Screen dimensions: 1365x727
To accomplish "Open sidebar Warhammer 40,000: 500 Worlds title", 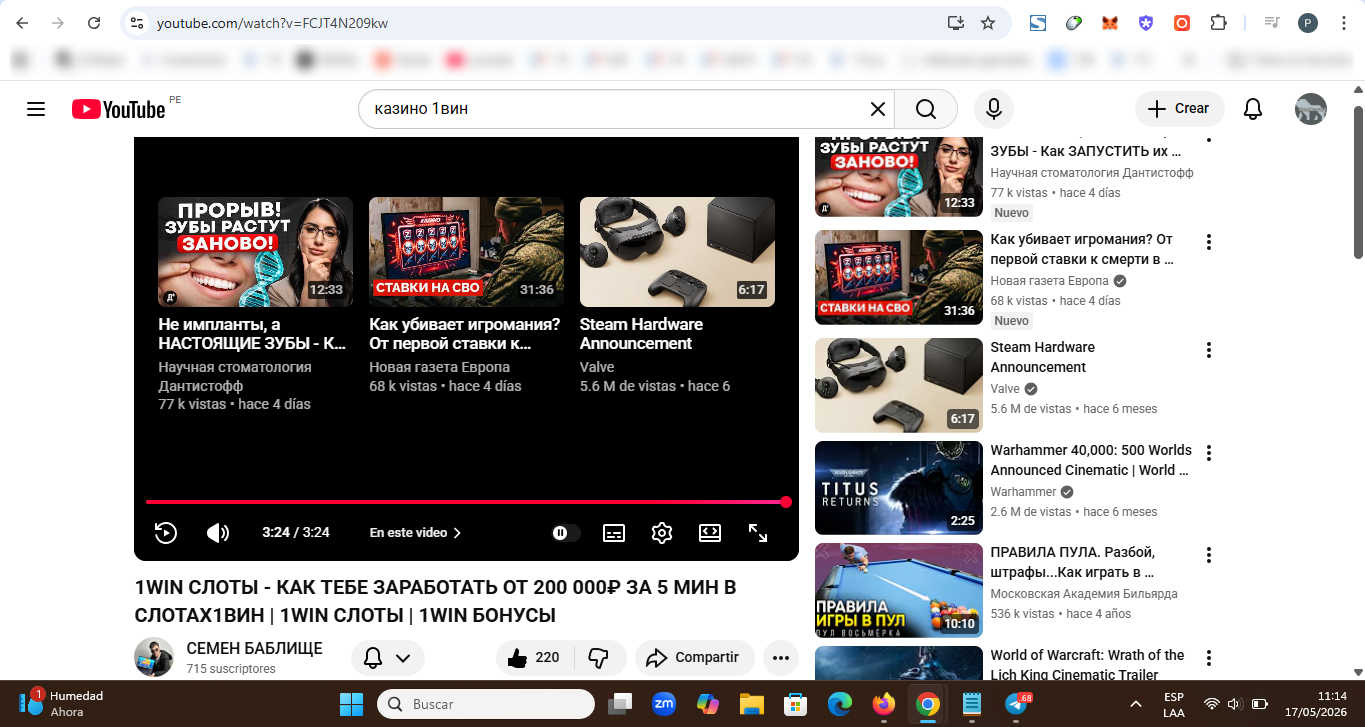I will point(1091,460).
